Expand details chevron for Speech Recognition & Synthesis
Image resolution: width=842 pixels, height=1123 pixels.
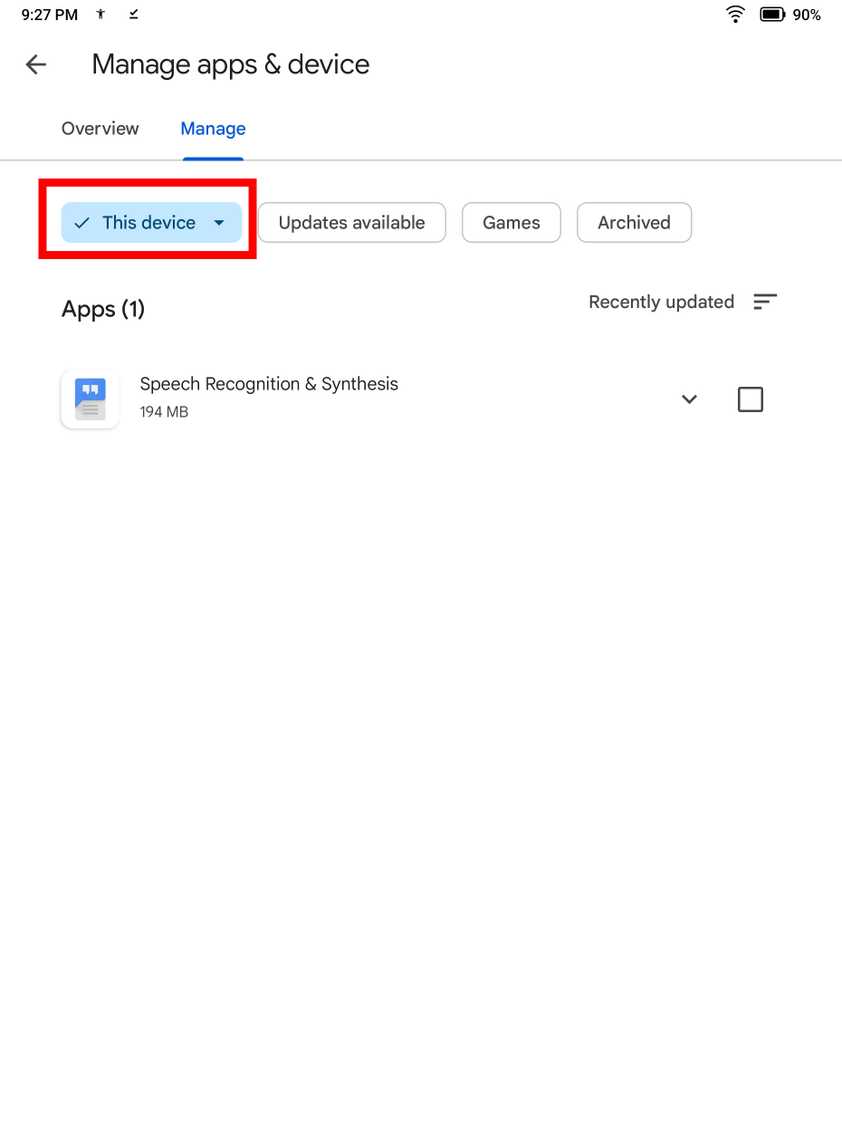689,399
